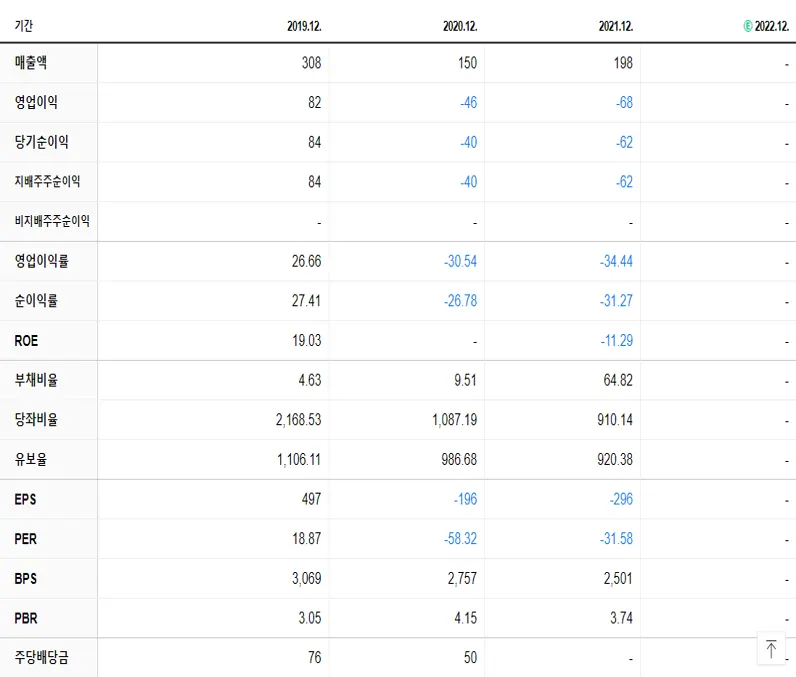Click the 3.05 PBR value
The image size is (796, 677).
pyautogui.click(x=310, y=618)
